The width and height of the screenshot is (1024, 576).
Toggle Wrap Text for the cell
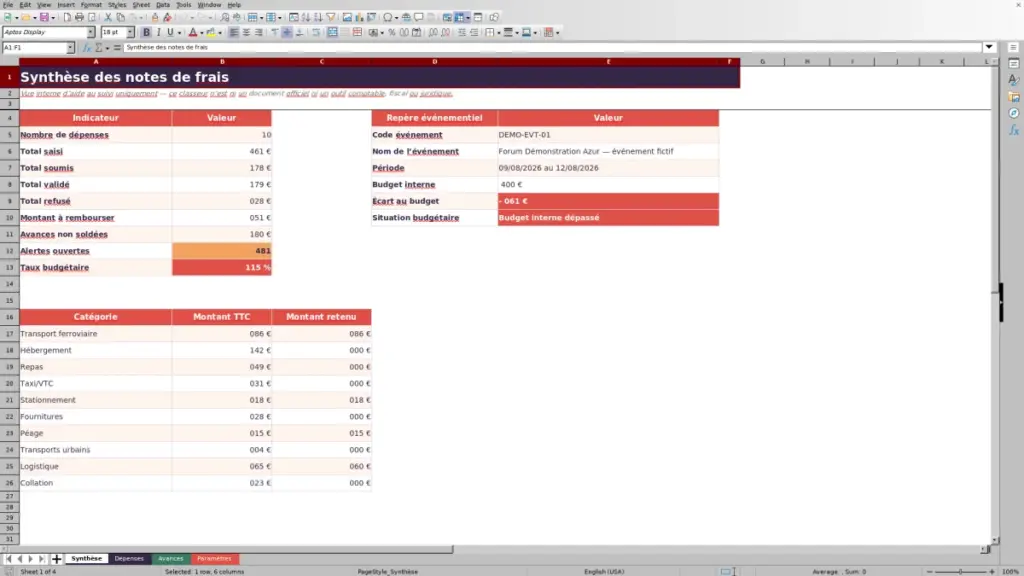point(316,33)
